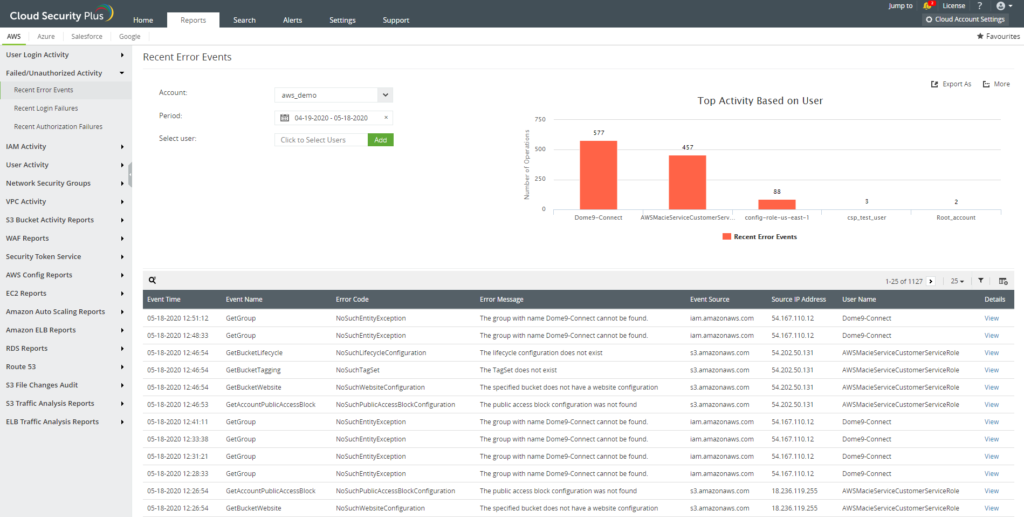Clear the Period date range
This screenshot has height=517, width=1024.
(386, 117)
